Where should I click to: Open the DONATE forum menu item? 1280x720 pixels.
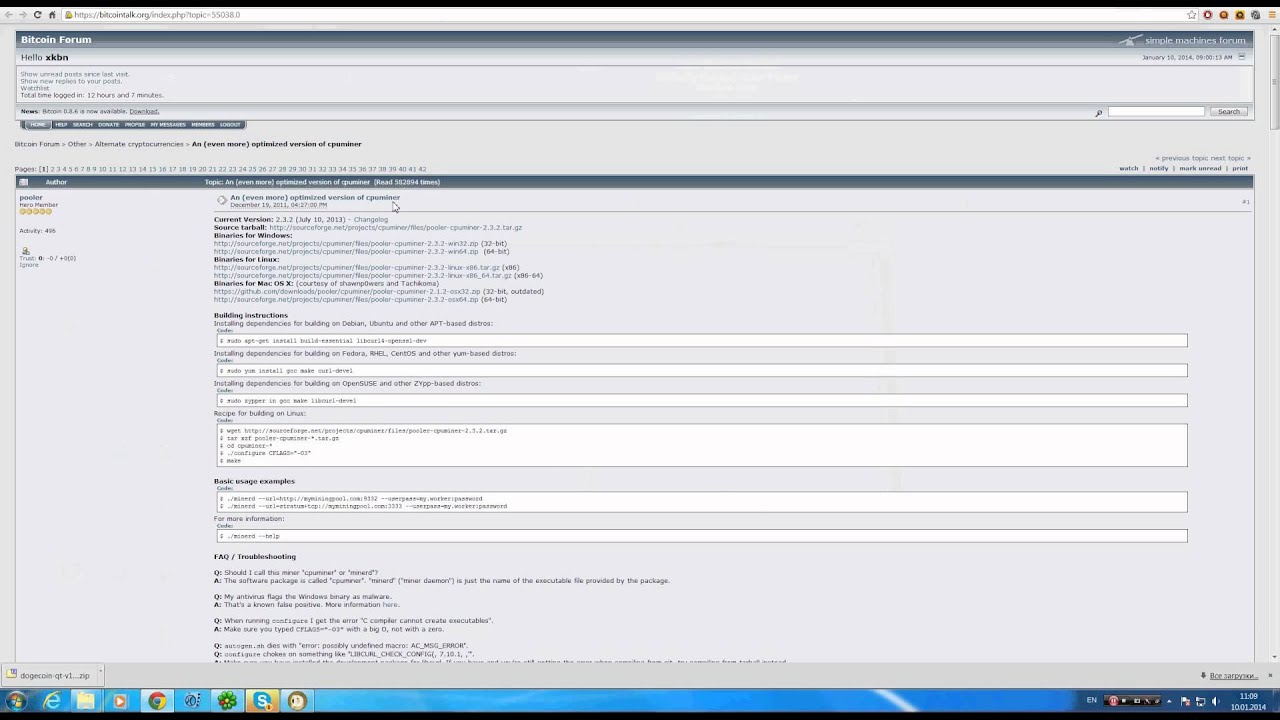[108, 125]
